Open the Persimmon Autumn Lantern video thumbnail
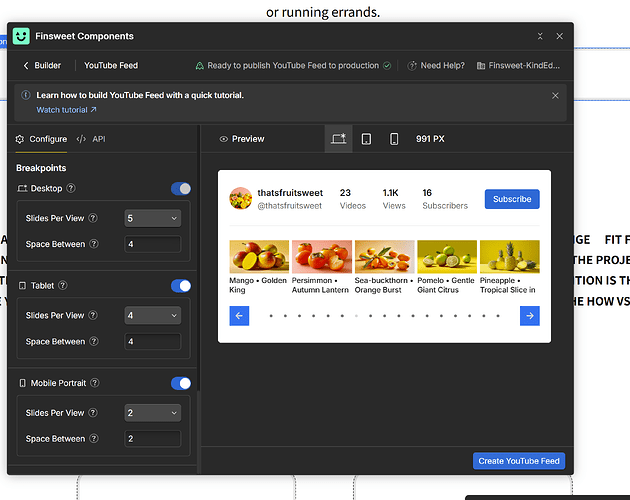This screenshot has height=500, width=630. pyautogui.click(x=322, y=256)
